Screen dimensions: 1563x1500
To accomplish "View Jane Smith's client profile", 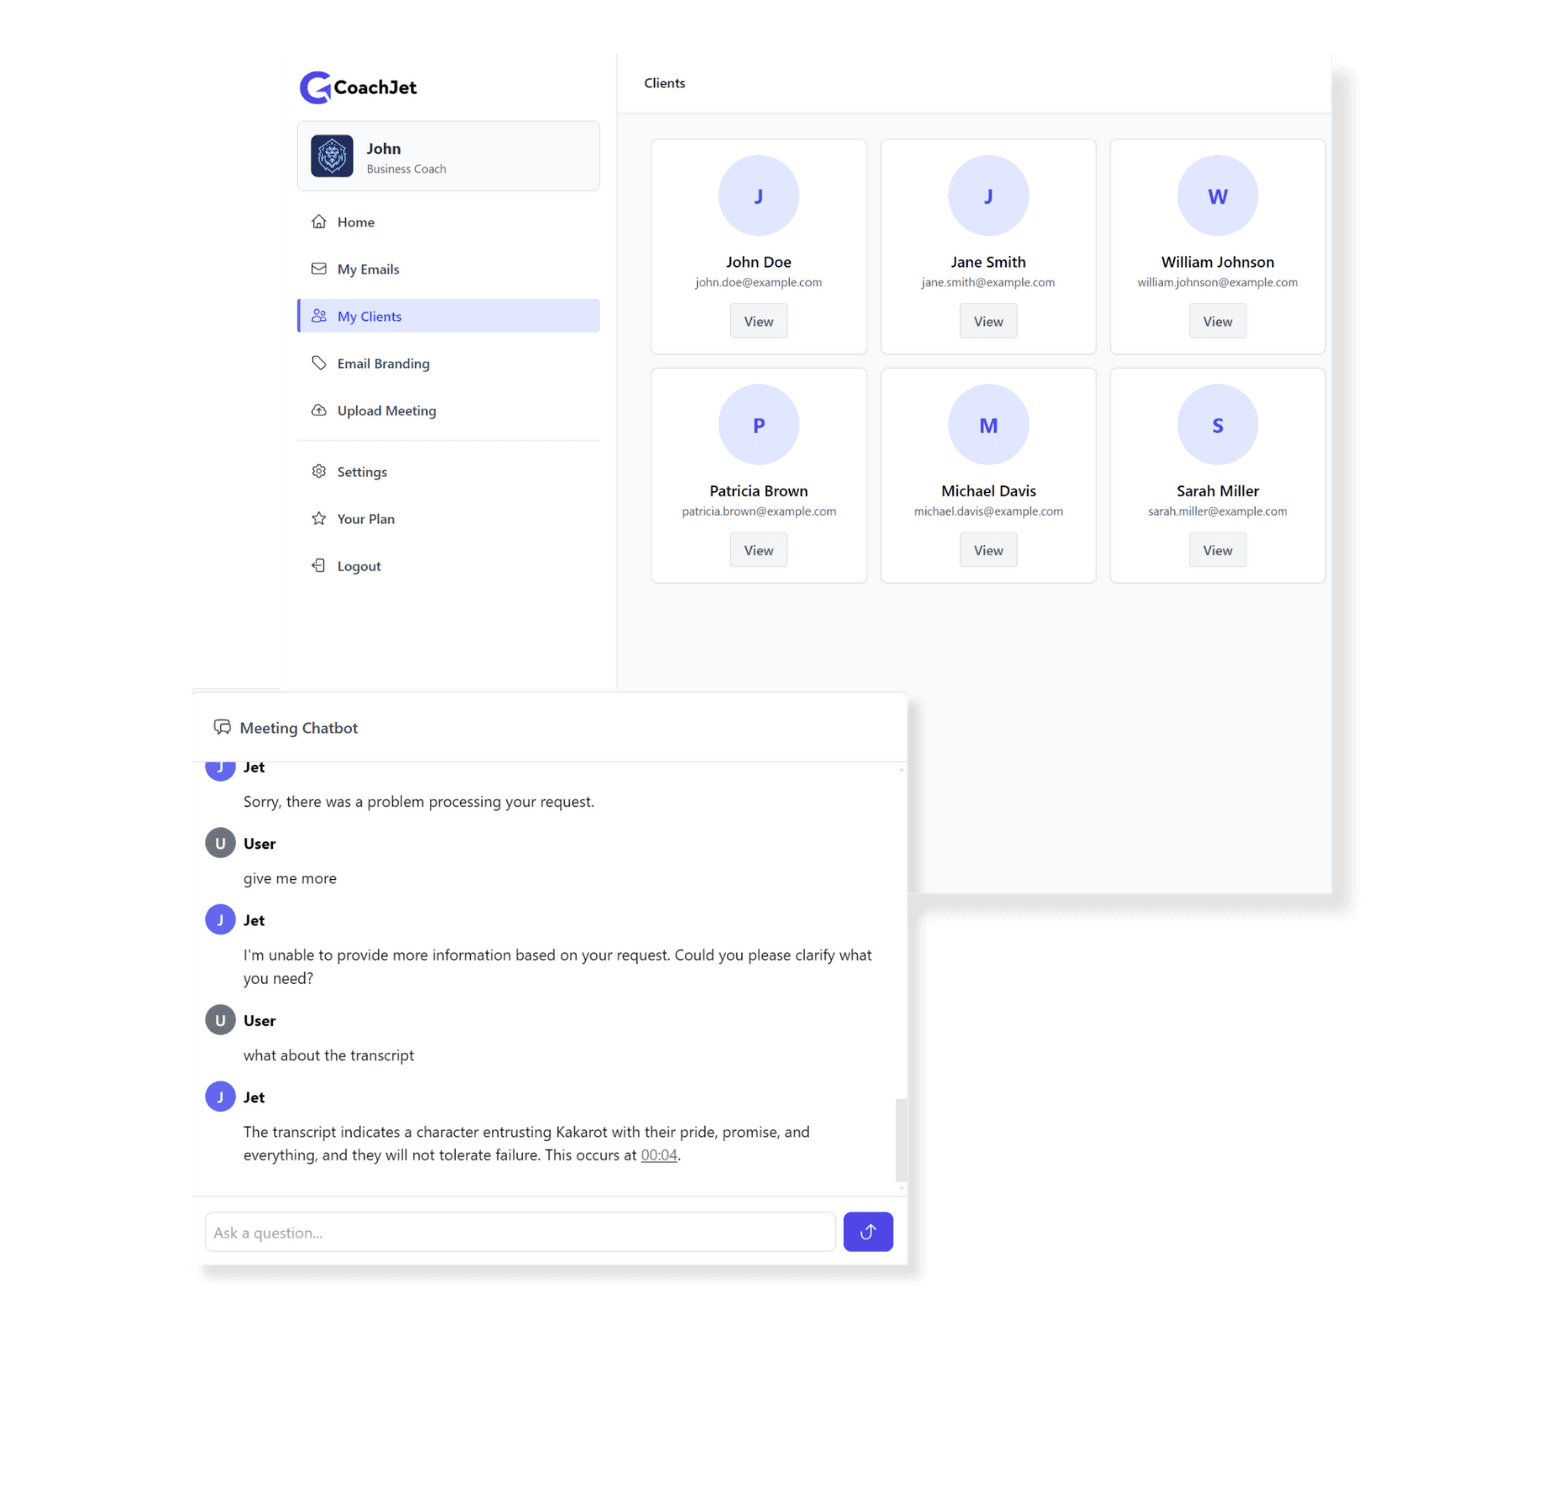I will (988, 321).
